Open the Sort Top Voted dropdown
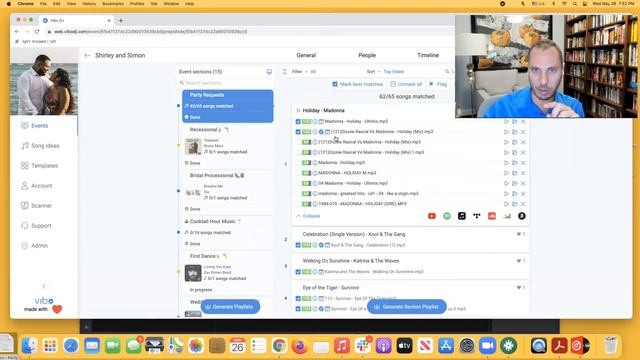 385,72
